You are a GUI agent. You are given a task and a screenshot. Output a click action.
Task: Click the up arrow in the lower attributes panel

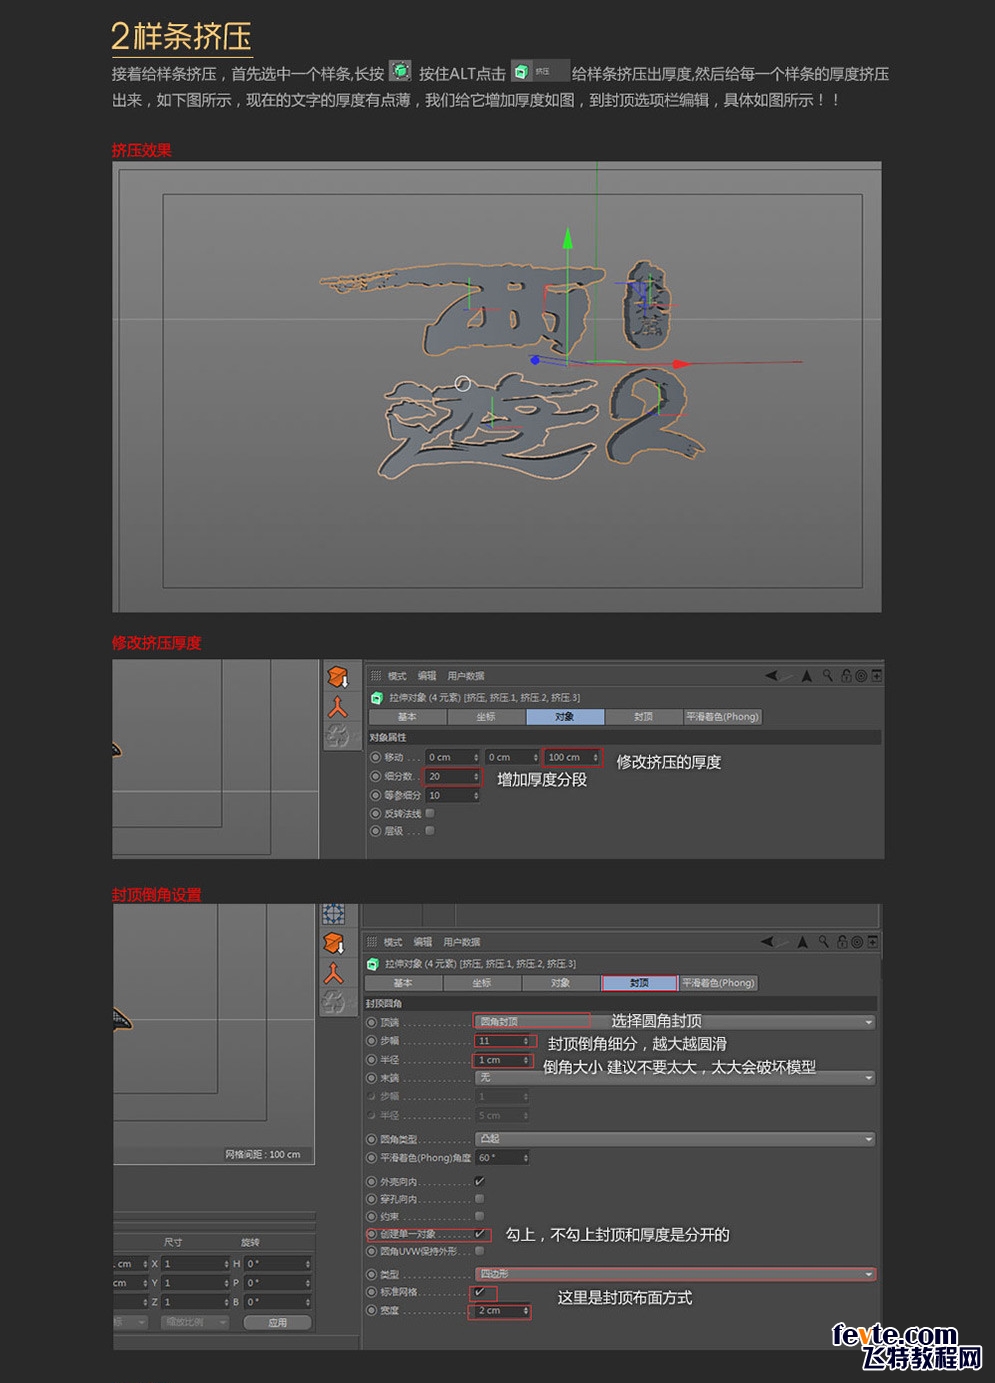802,942
